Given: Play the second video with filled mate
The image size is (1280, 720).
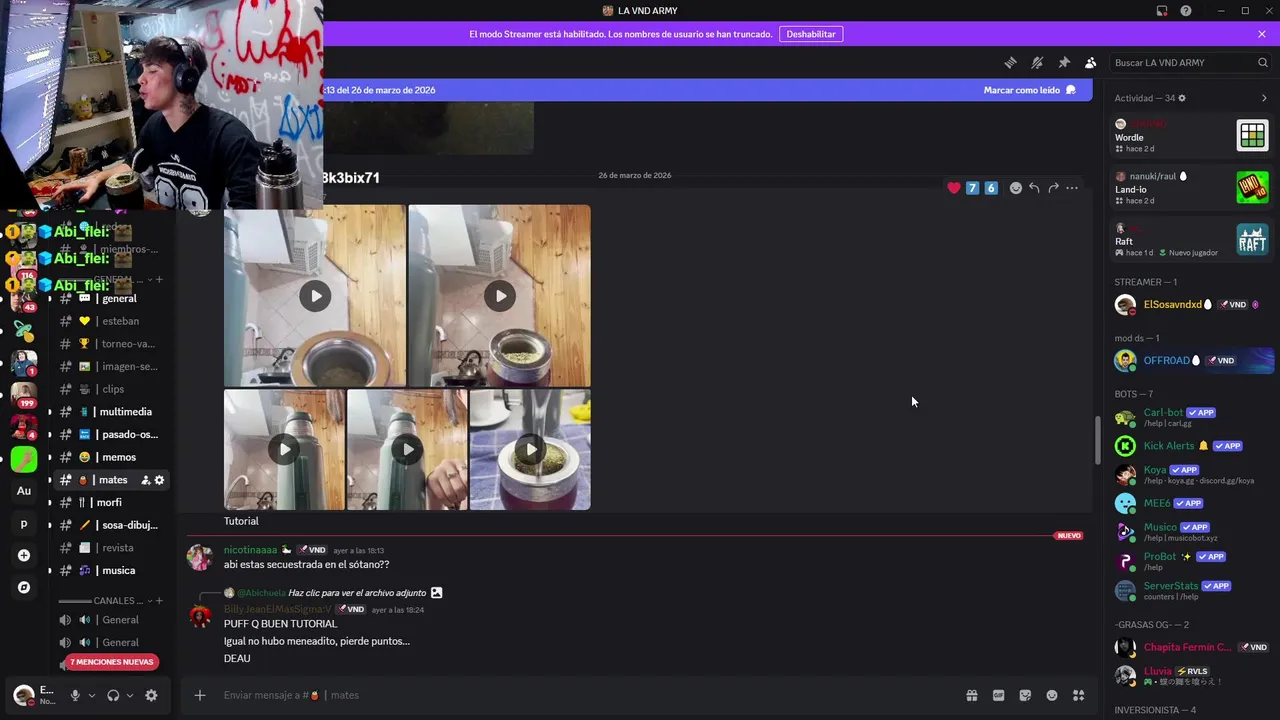Looking at the screenshot, I should coord(499,296).
